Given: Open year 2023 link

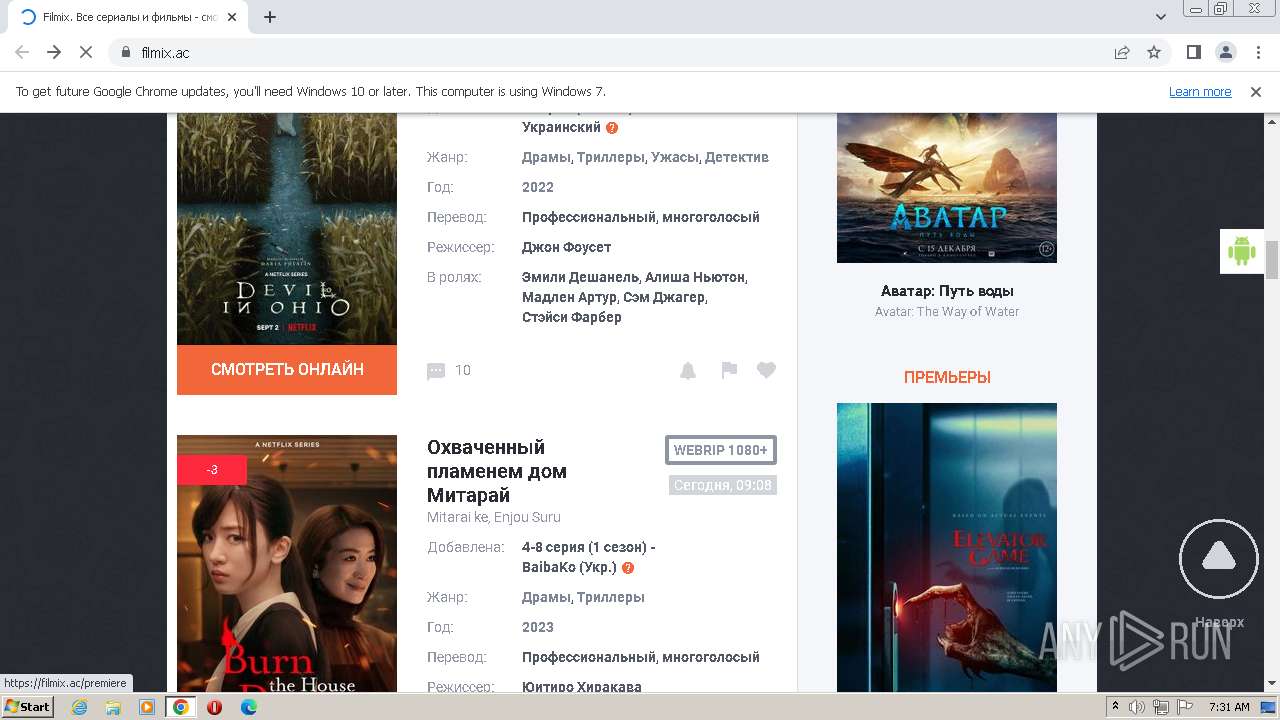Looking at the screenshot, I should click(538, 627).
